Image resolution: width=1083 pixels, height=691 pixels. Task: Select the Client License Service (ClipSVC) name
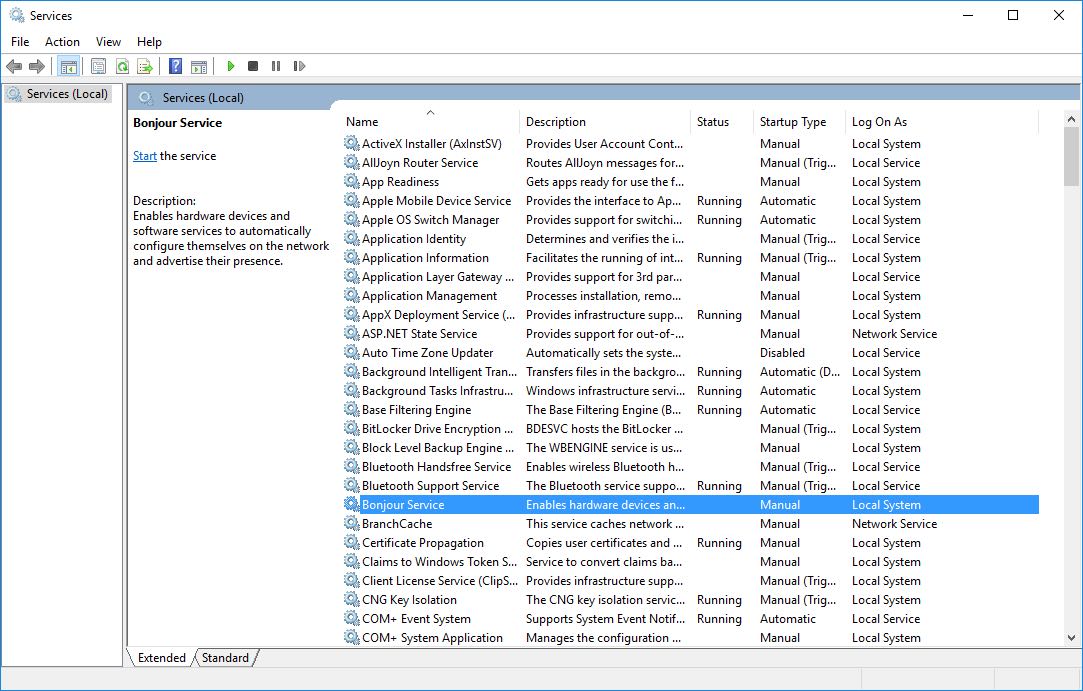click(x=440, y=581)
